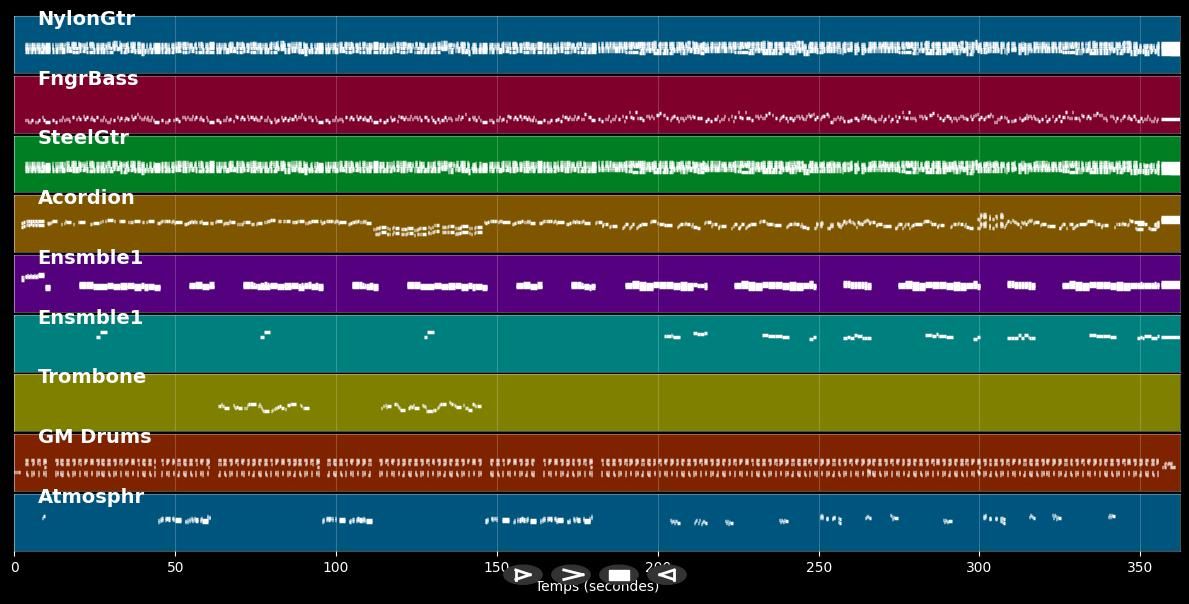Click the outlined left-pointing triangle button
Image resolution: width=1189 pixels, height=604 pixels.
(x=667, y=575)
